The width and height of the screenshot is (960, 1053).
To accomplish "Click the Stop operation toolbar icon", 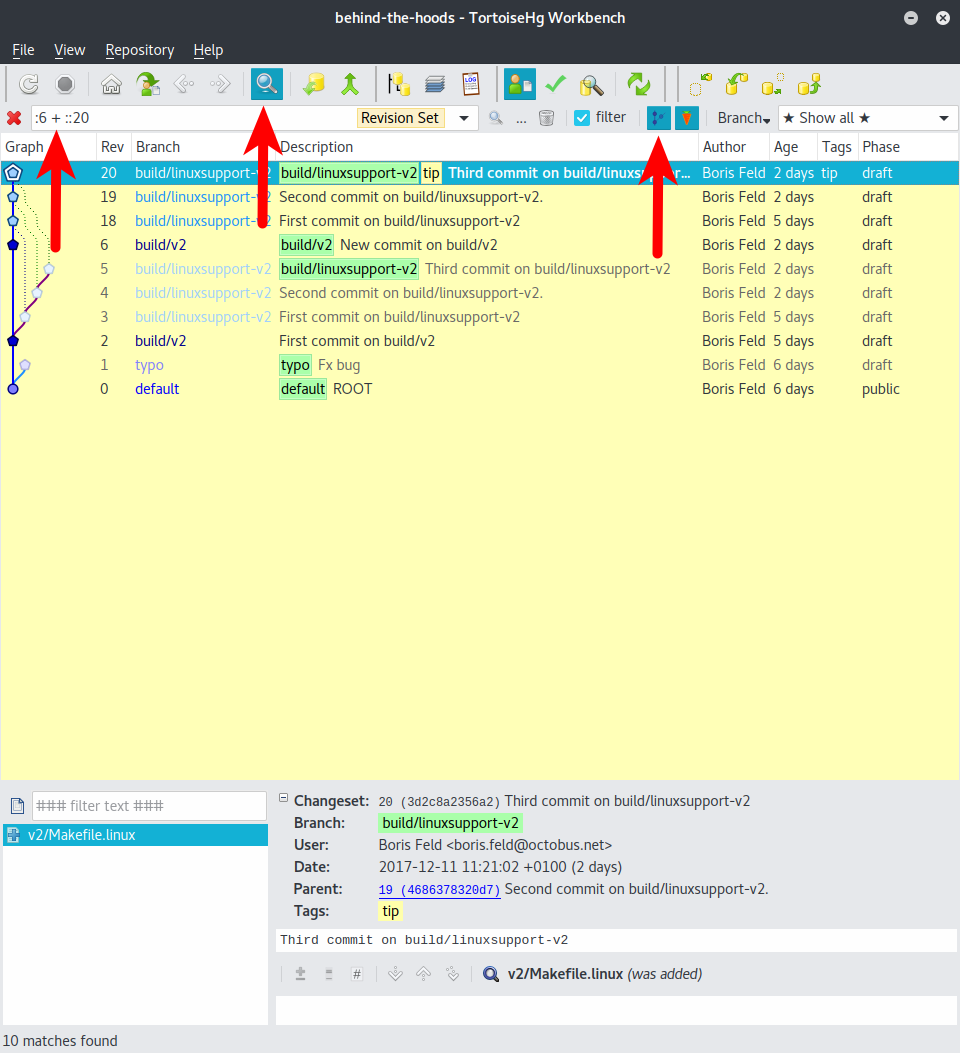I will (65, 85).
